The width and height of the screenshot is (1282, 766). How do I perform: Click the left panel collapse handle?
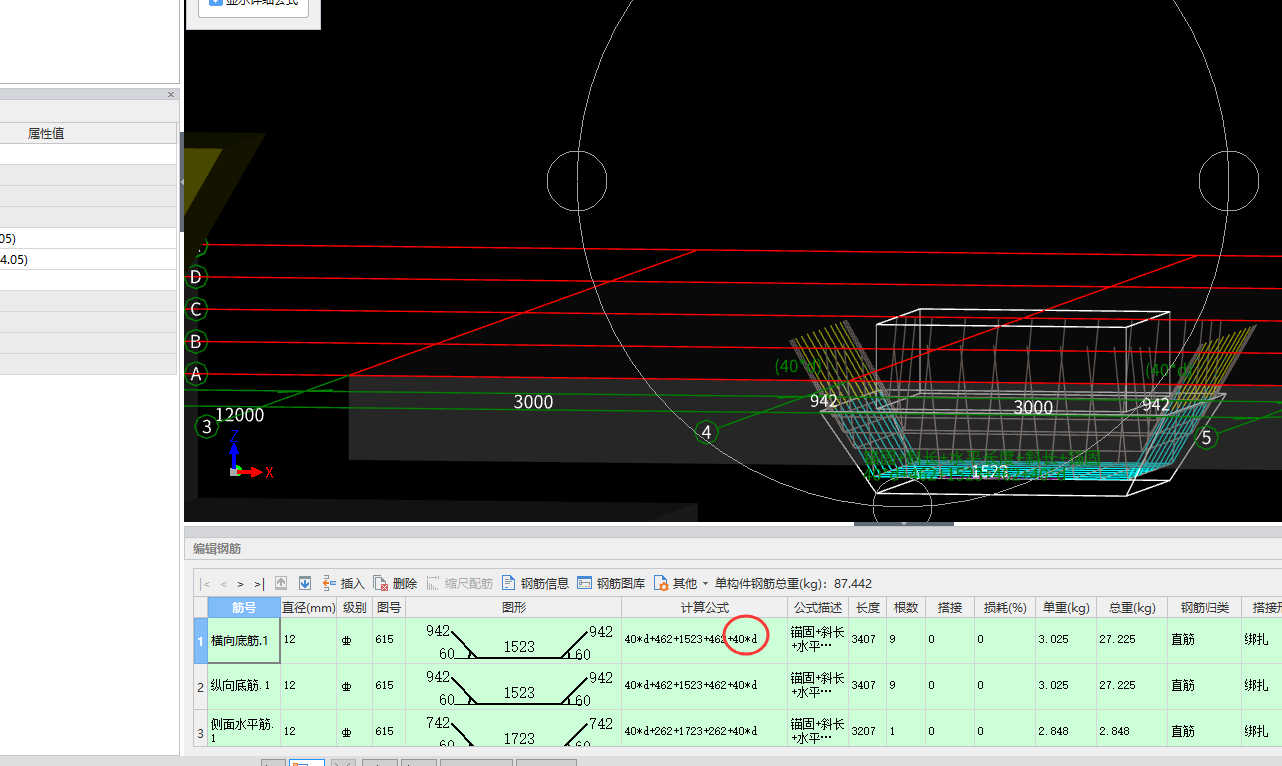click(182, 182)
